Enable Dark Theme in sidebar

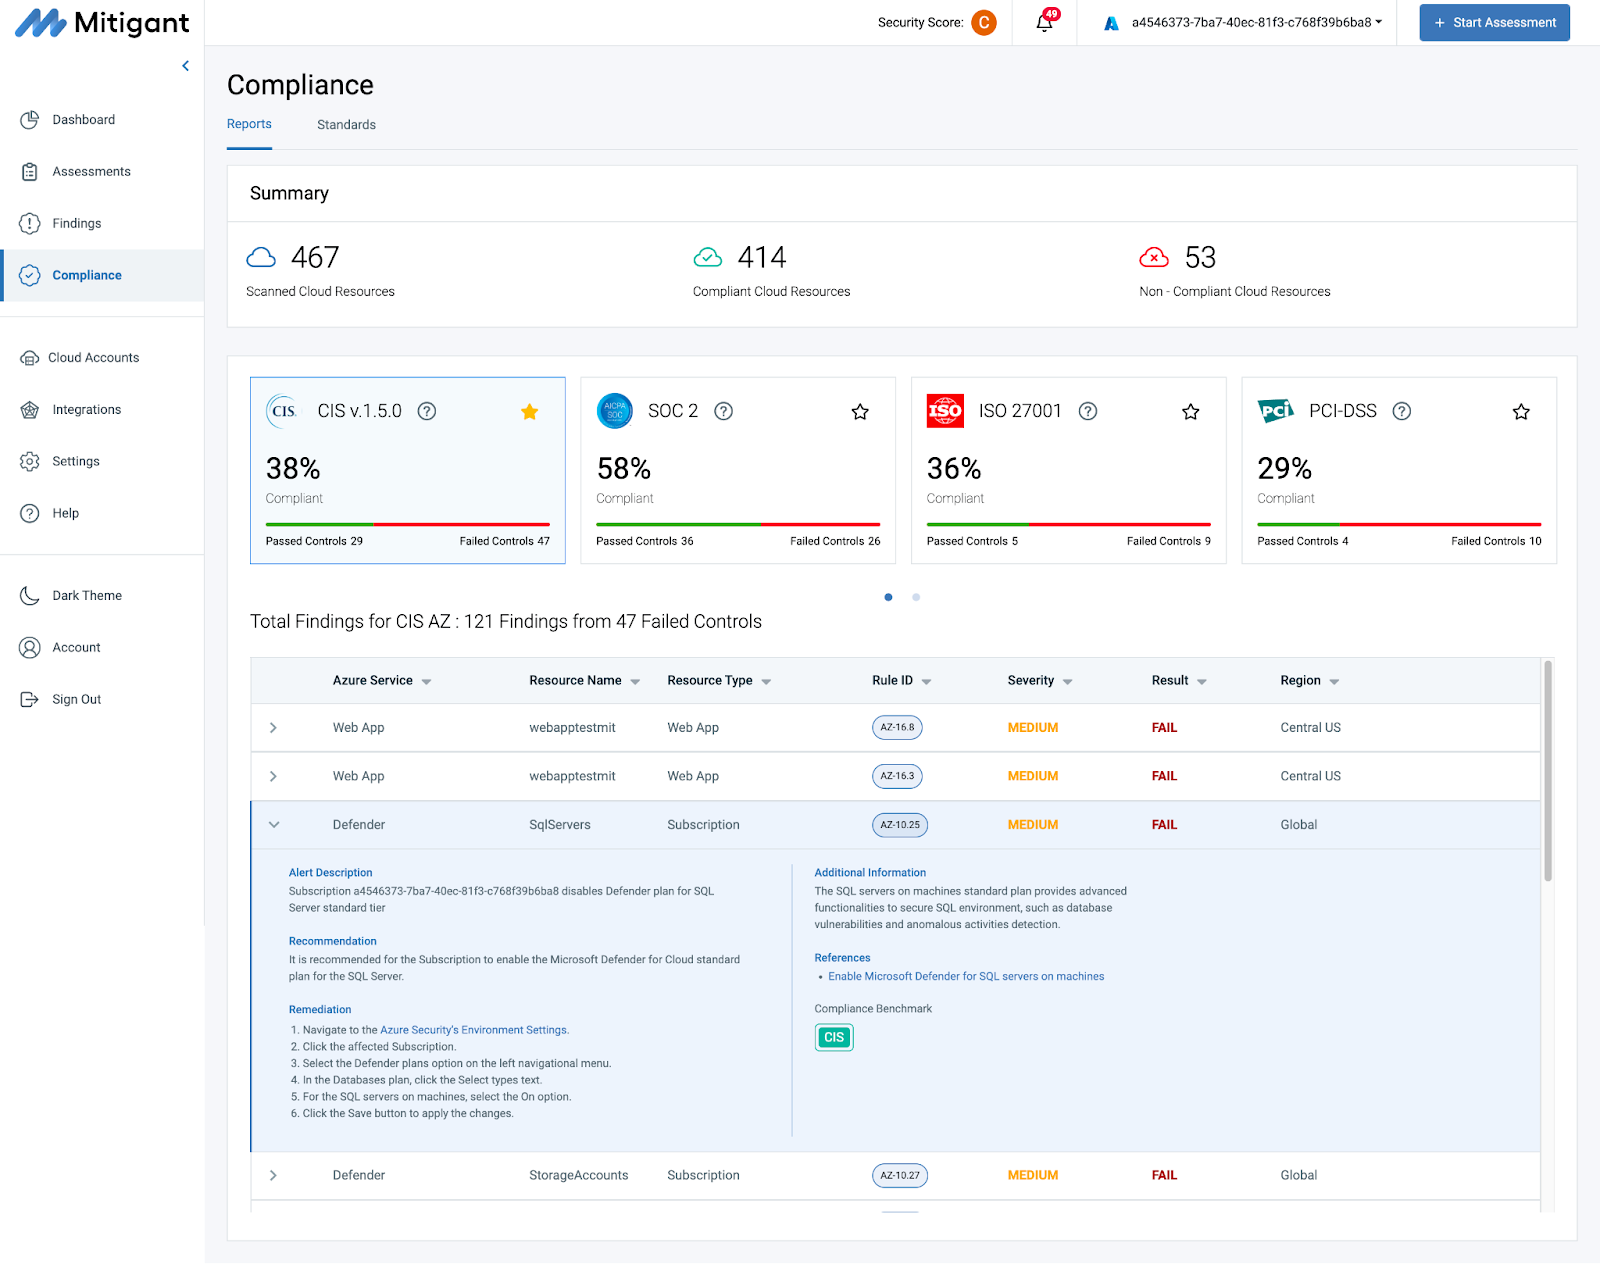click(x=86, y=596)
